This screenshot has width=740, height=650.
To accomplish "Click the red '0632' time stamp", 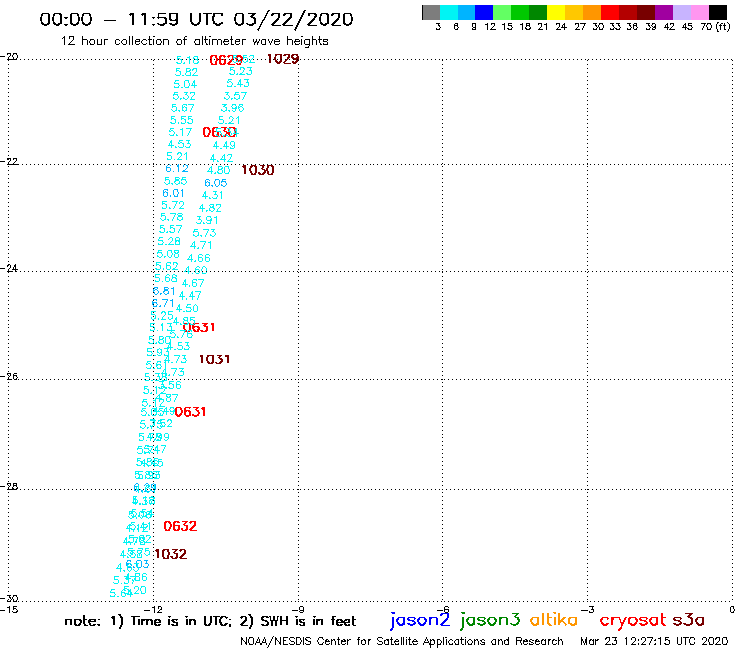I will pyautogui.click(x=180, y=526).
